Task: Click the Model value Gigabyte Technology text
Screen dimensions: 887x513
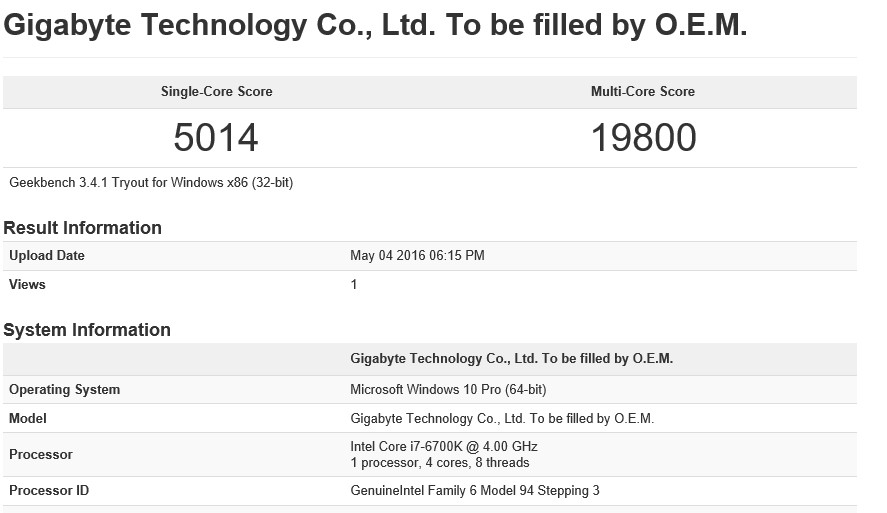Action: 502,419
